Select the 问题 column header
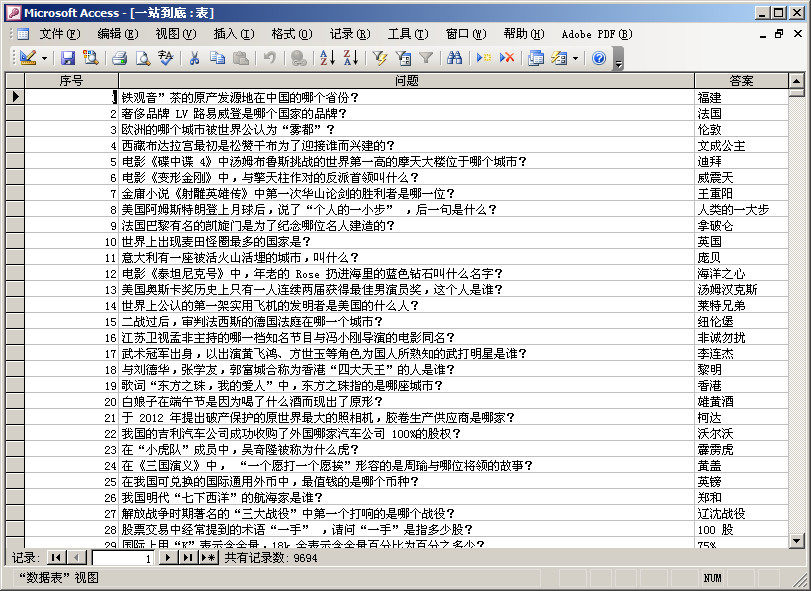This screenshot has width=811, height=591. (x=407, y=81)
